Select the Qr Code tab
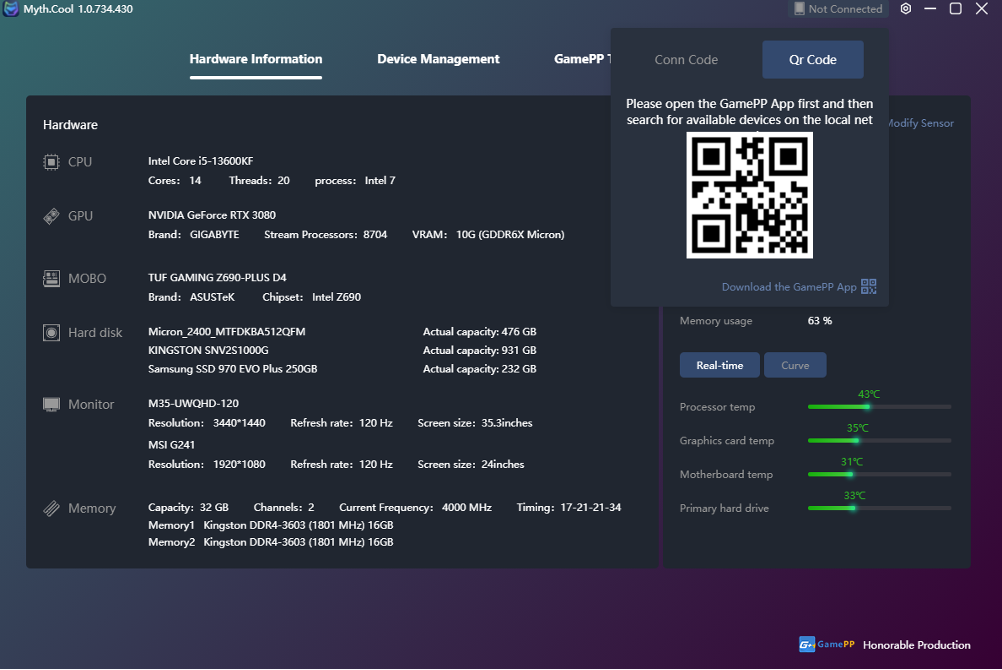The image size is (1002, 670). point(813,59)
